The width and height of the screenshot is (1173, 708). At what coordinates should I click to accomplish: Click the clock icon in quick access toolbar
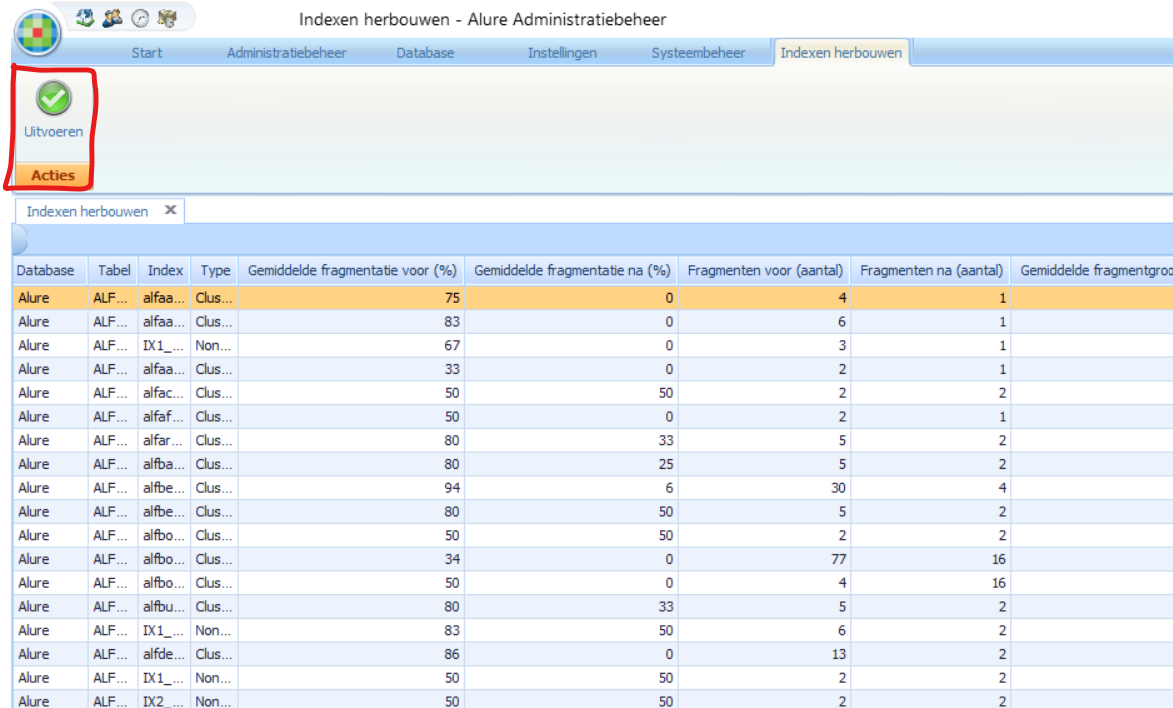tap(140, 17)
